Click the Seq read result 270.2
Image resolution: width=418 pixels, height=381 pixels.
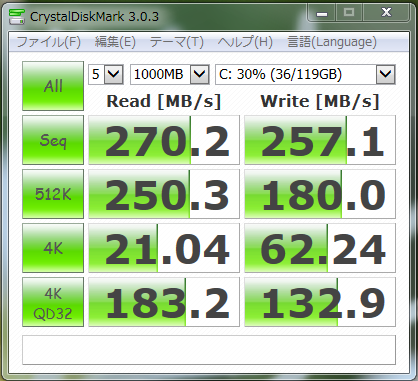(164, 140)
